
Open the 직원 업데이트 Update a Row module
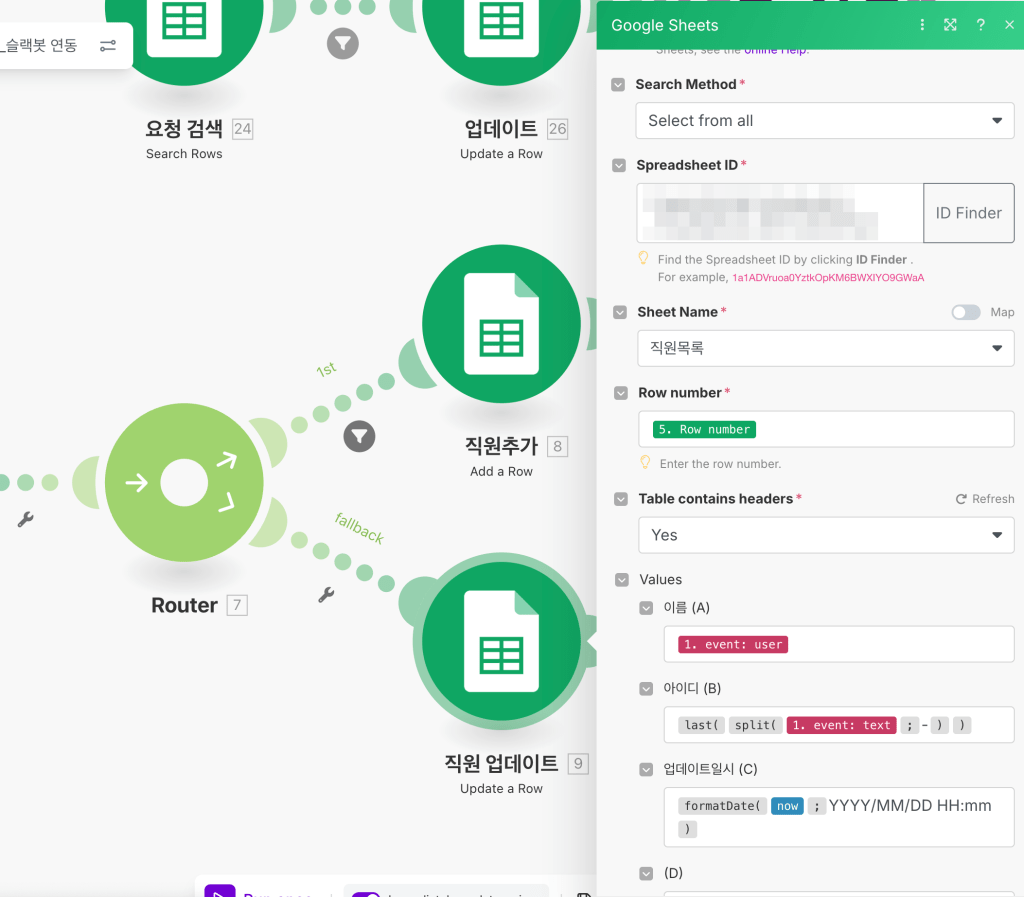click(x=501, y=641)
